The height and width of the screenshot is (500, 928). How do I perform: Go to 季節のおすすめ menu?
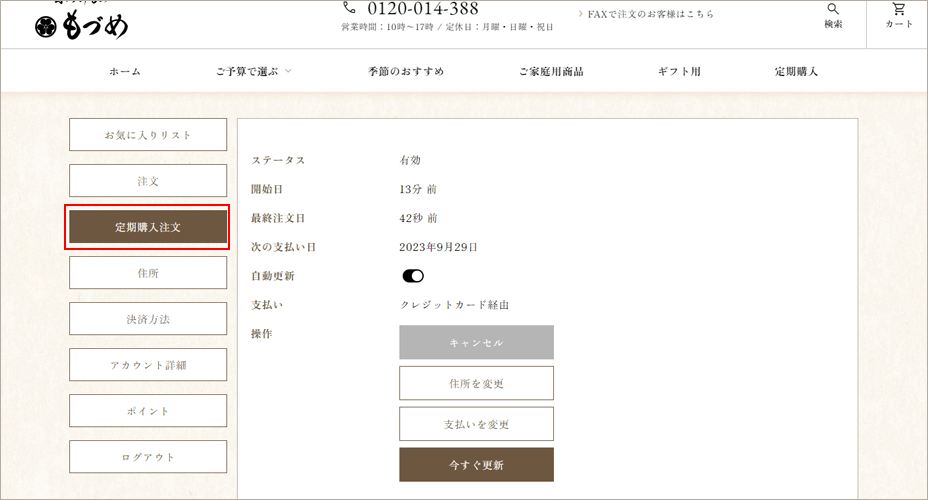[x=405, y=72]
